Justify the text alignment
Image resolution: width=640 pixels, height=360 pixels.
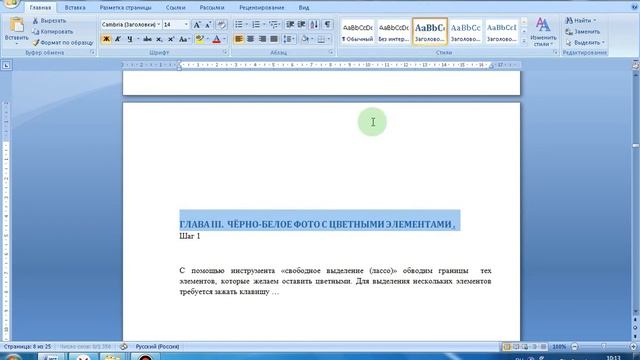coord(274,39)
